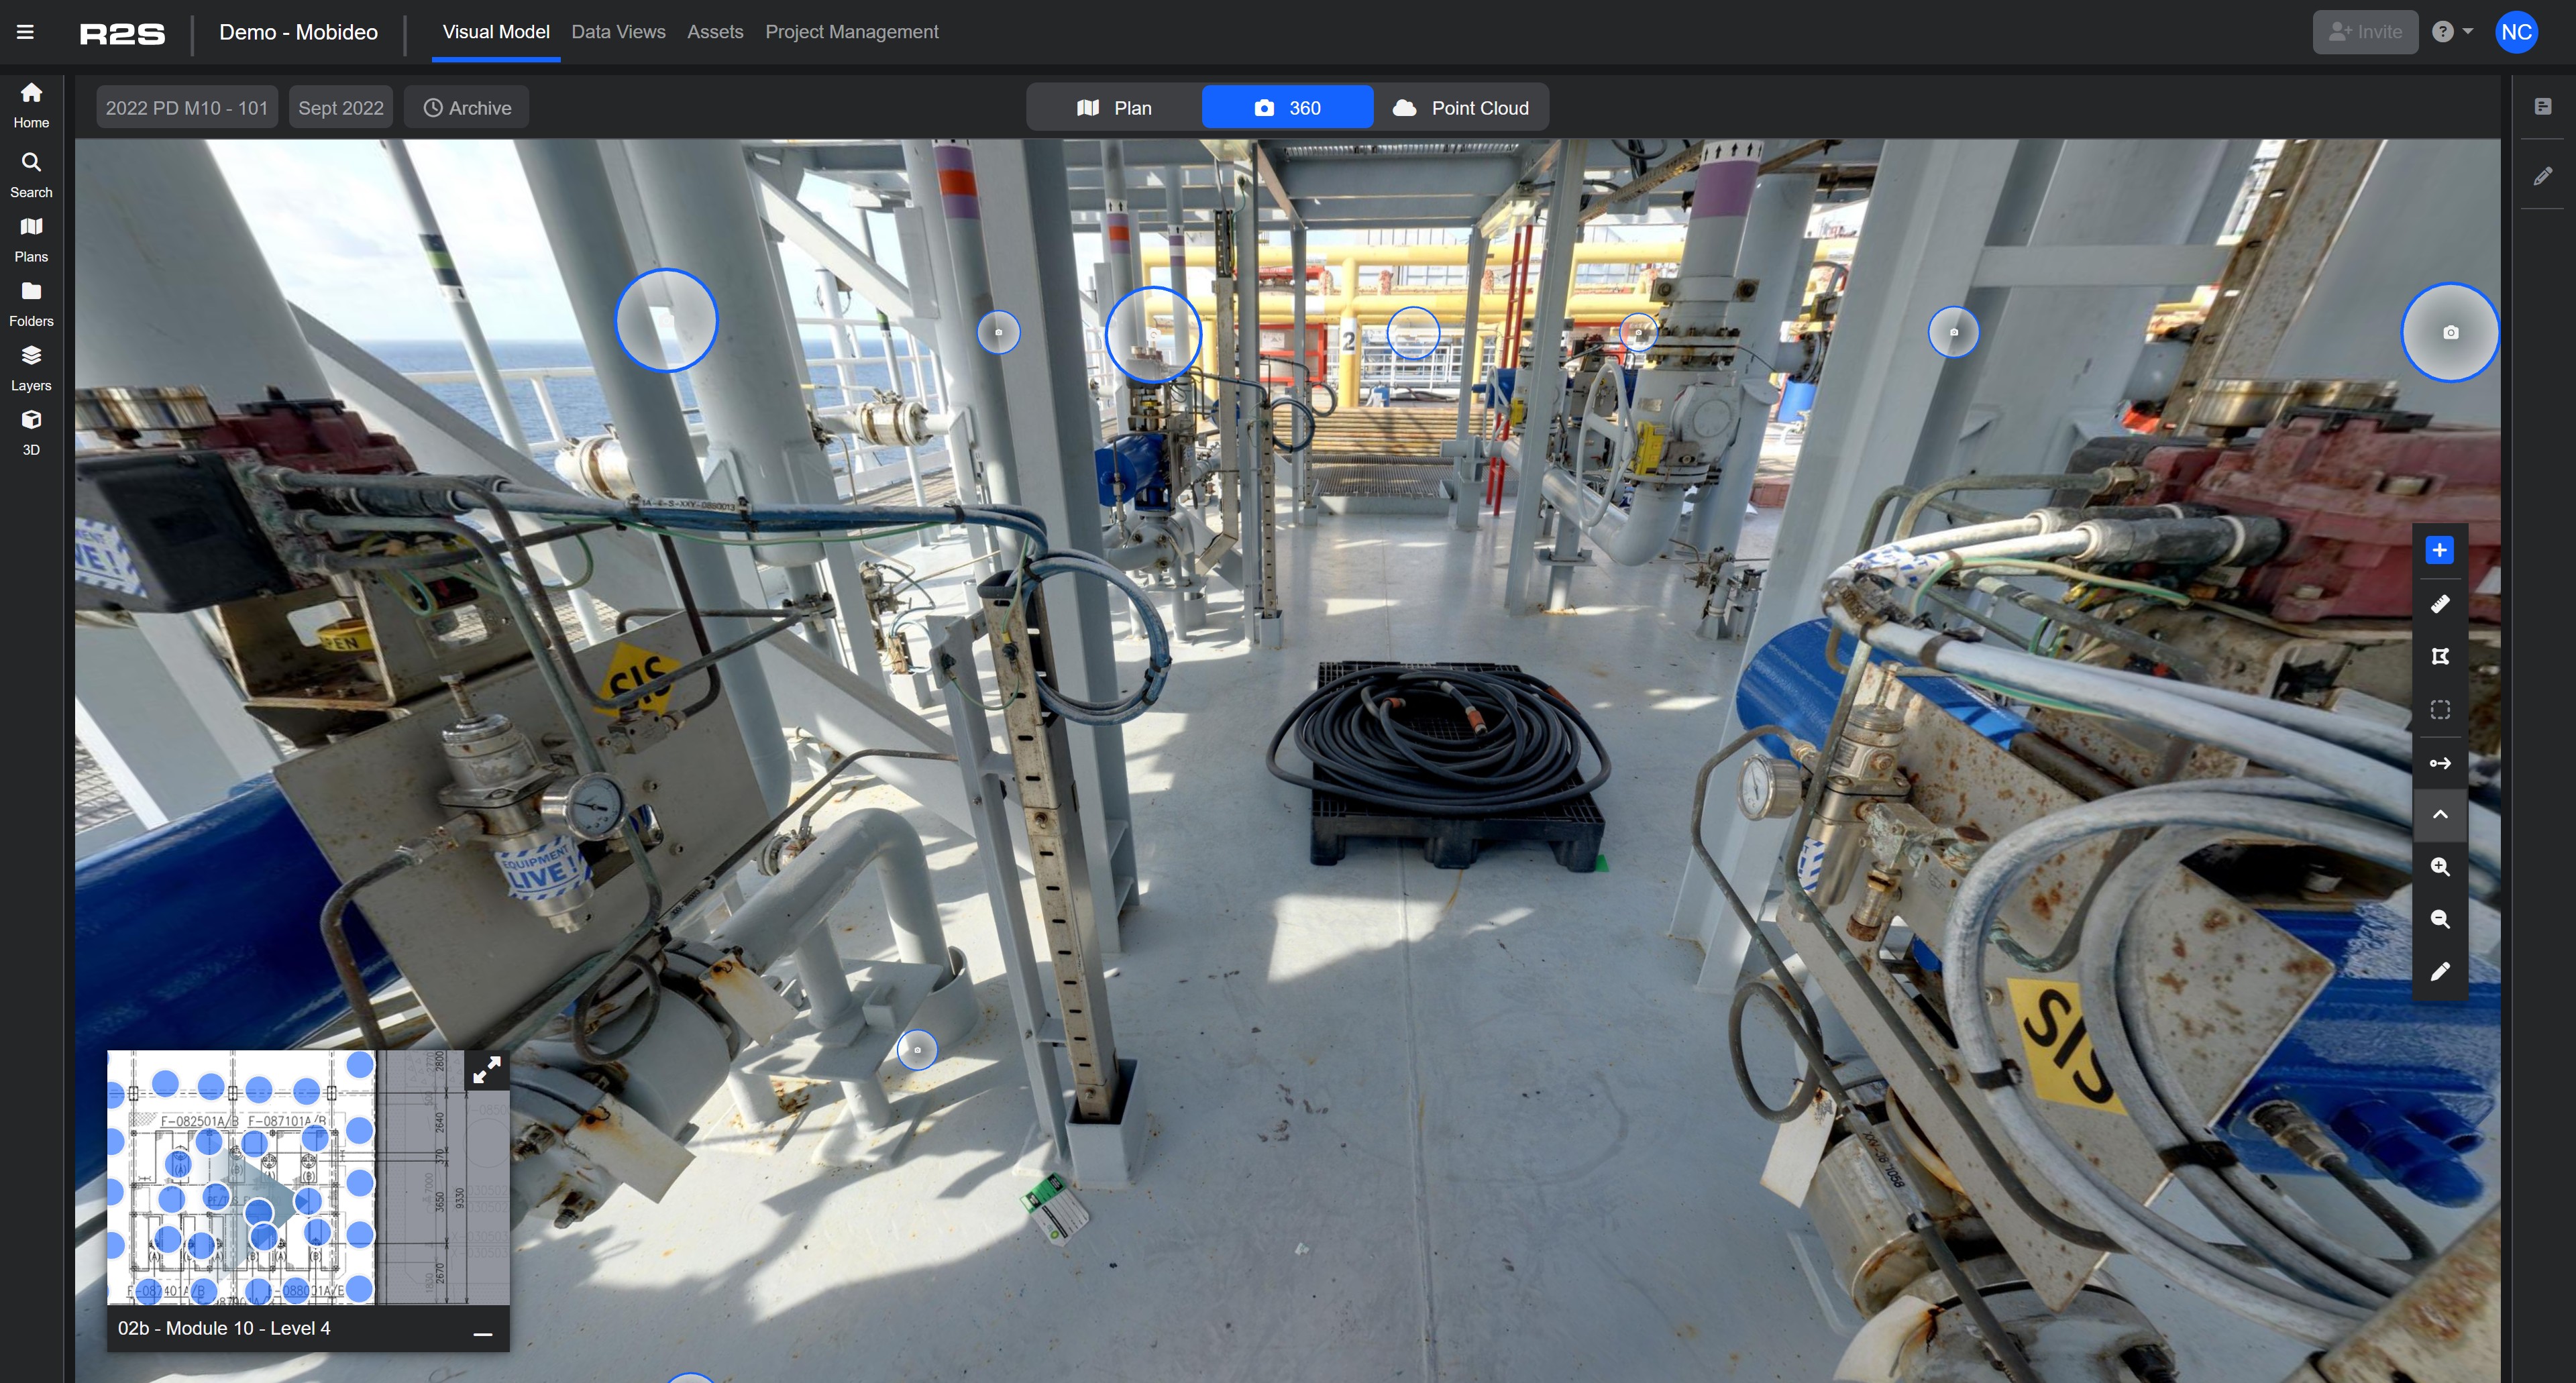Click the Sept 2022 date chip
This screenshot has height=1383, width=2576.
[341, 108]
